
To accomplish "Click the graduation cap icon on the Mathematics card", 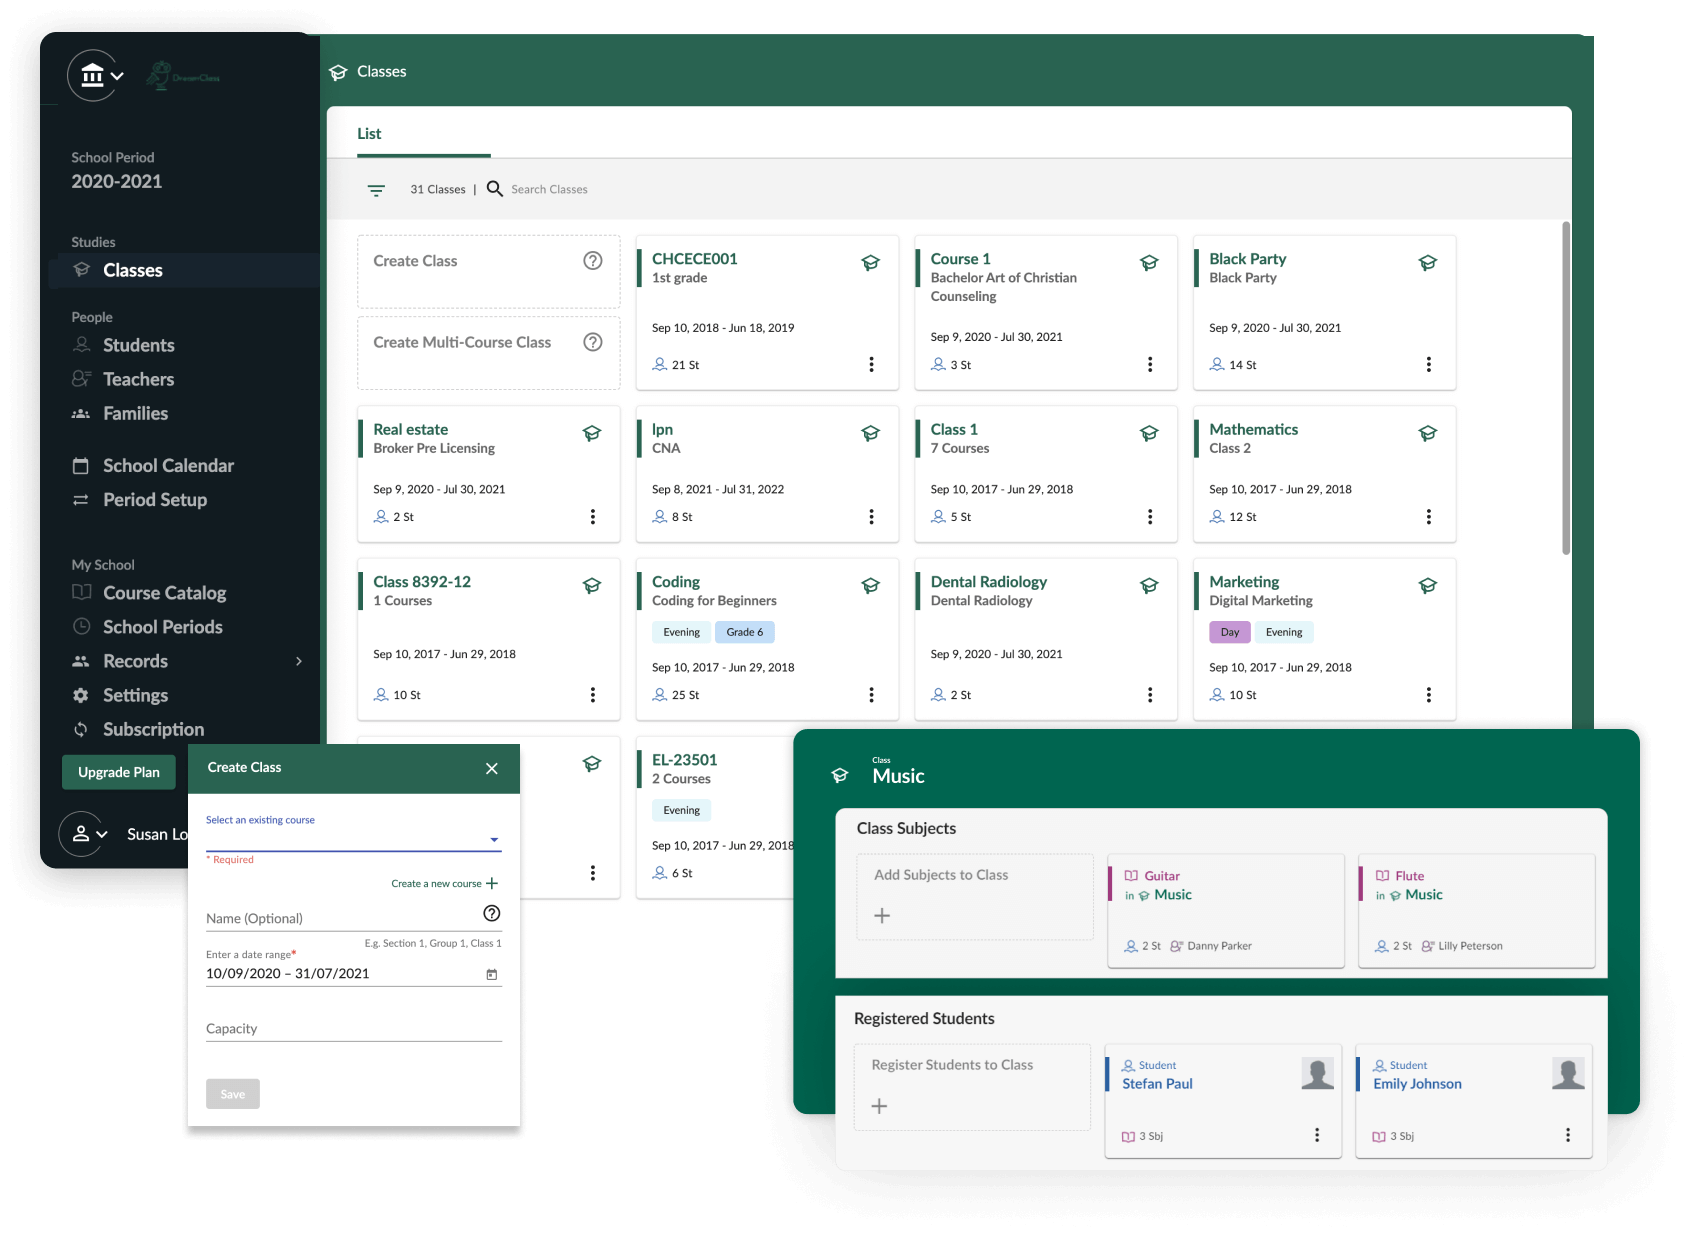I will (x=1428, y=434).
